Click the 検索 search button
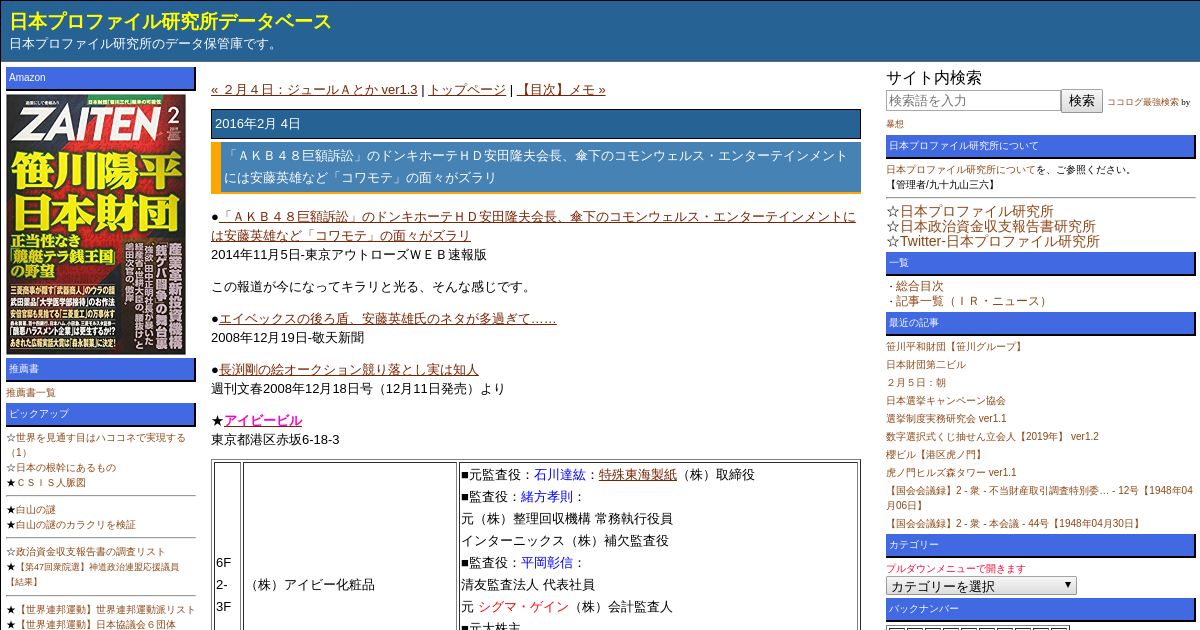 point(1082,101)
